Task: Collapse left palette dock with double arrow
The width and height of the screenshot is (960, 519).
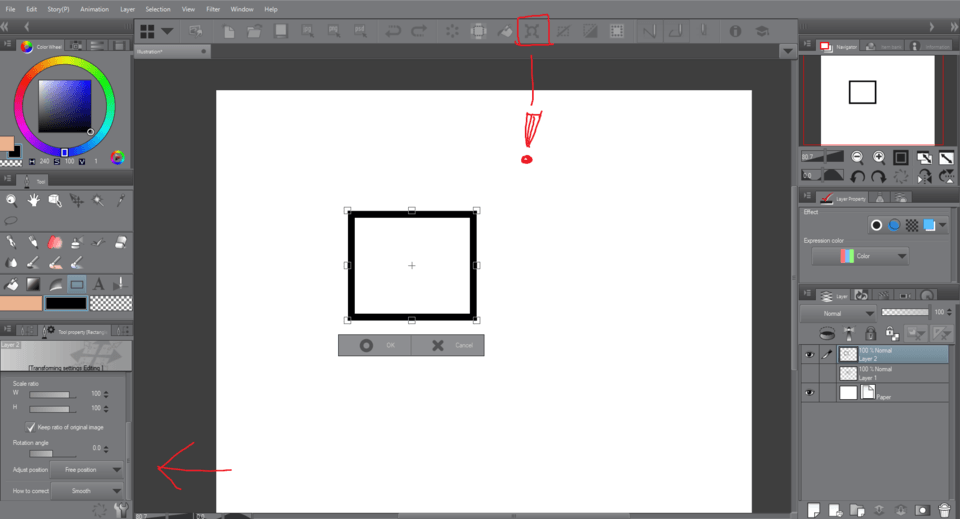Action: tap(5, 26)
